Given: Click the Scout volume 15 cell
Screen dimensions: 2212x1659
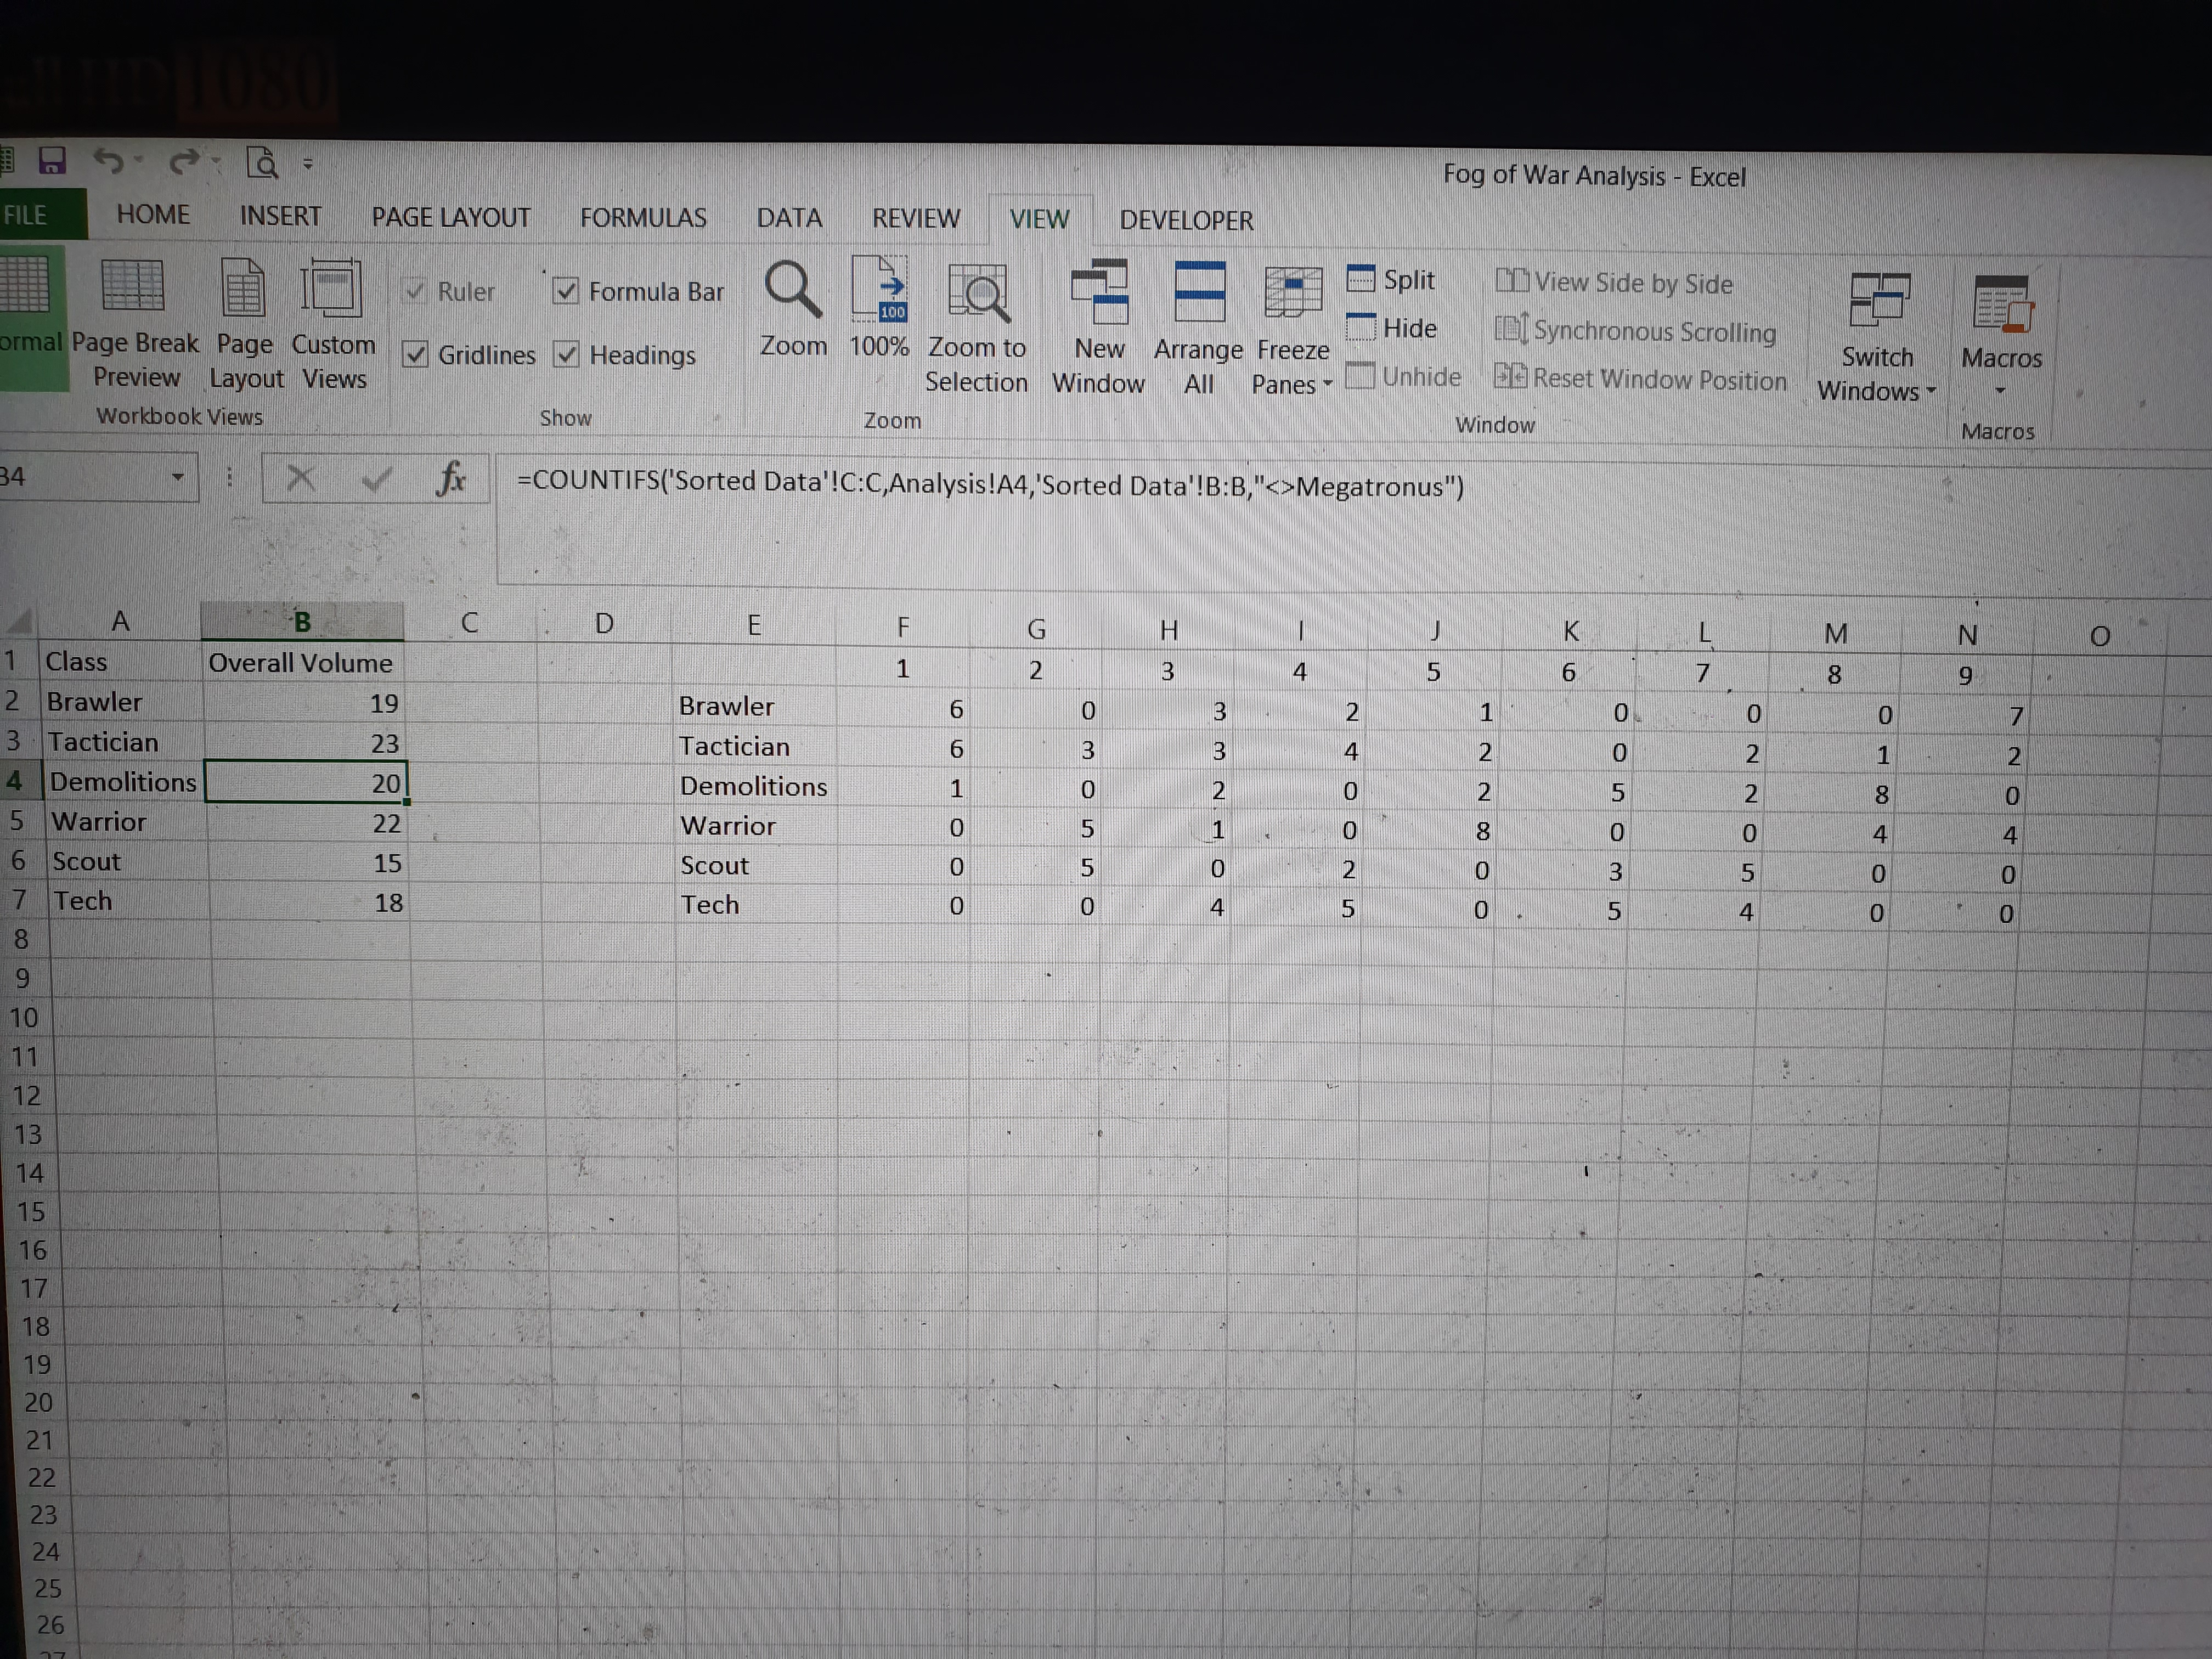Looking at the screenshot, I should pyautogui.click(x=308, y=863).
